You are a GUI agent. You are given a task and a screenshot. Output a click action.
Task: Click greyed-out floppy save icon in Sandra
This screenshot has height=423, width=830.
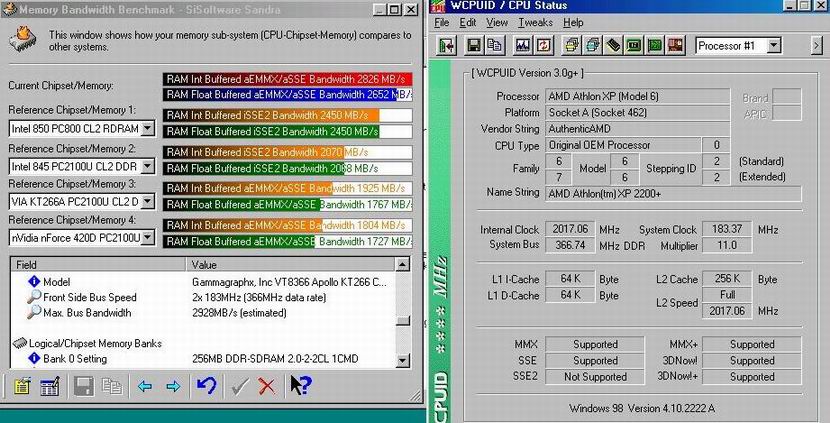84,386
